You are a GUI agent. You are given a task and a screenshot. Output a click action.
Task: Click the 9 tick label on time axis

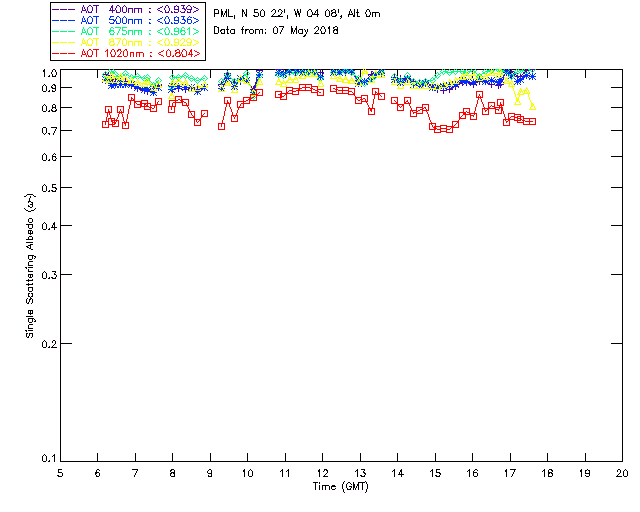210,473
